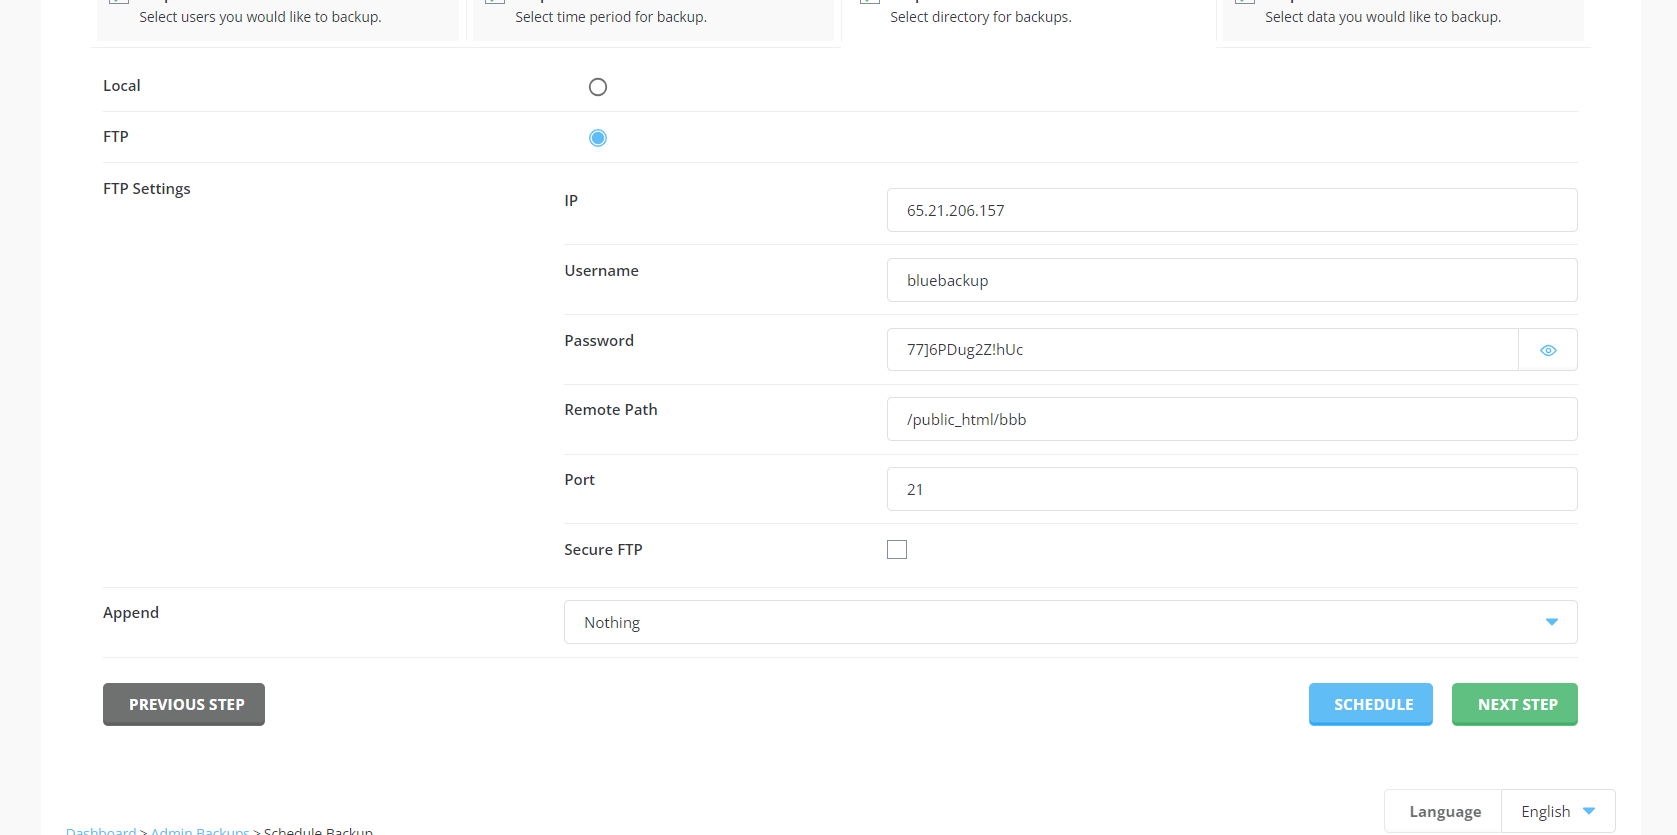Screen dimensions: 1677x835
Task: Open 'Select time period for backup' step
Action: tap(653, 18)
